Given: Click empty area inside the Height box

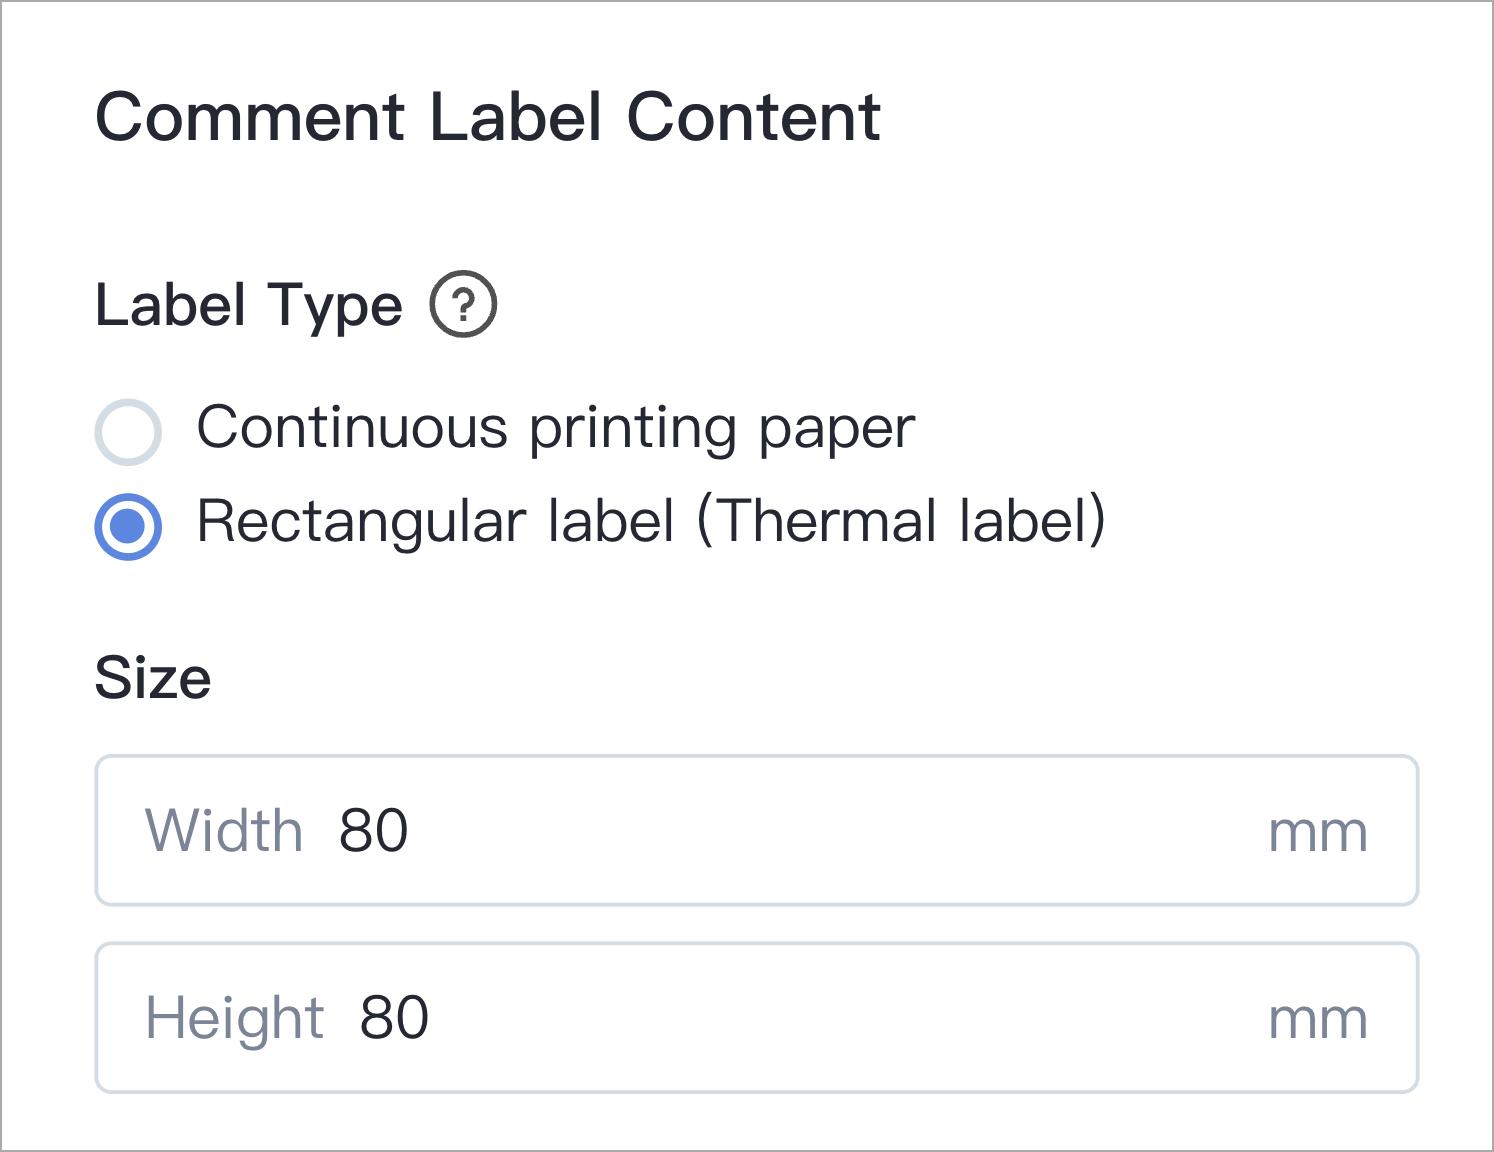Looking at the screenshot, I should tap(840, 1018).
